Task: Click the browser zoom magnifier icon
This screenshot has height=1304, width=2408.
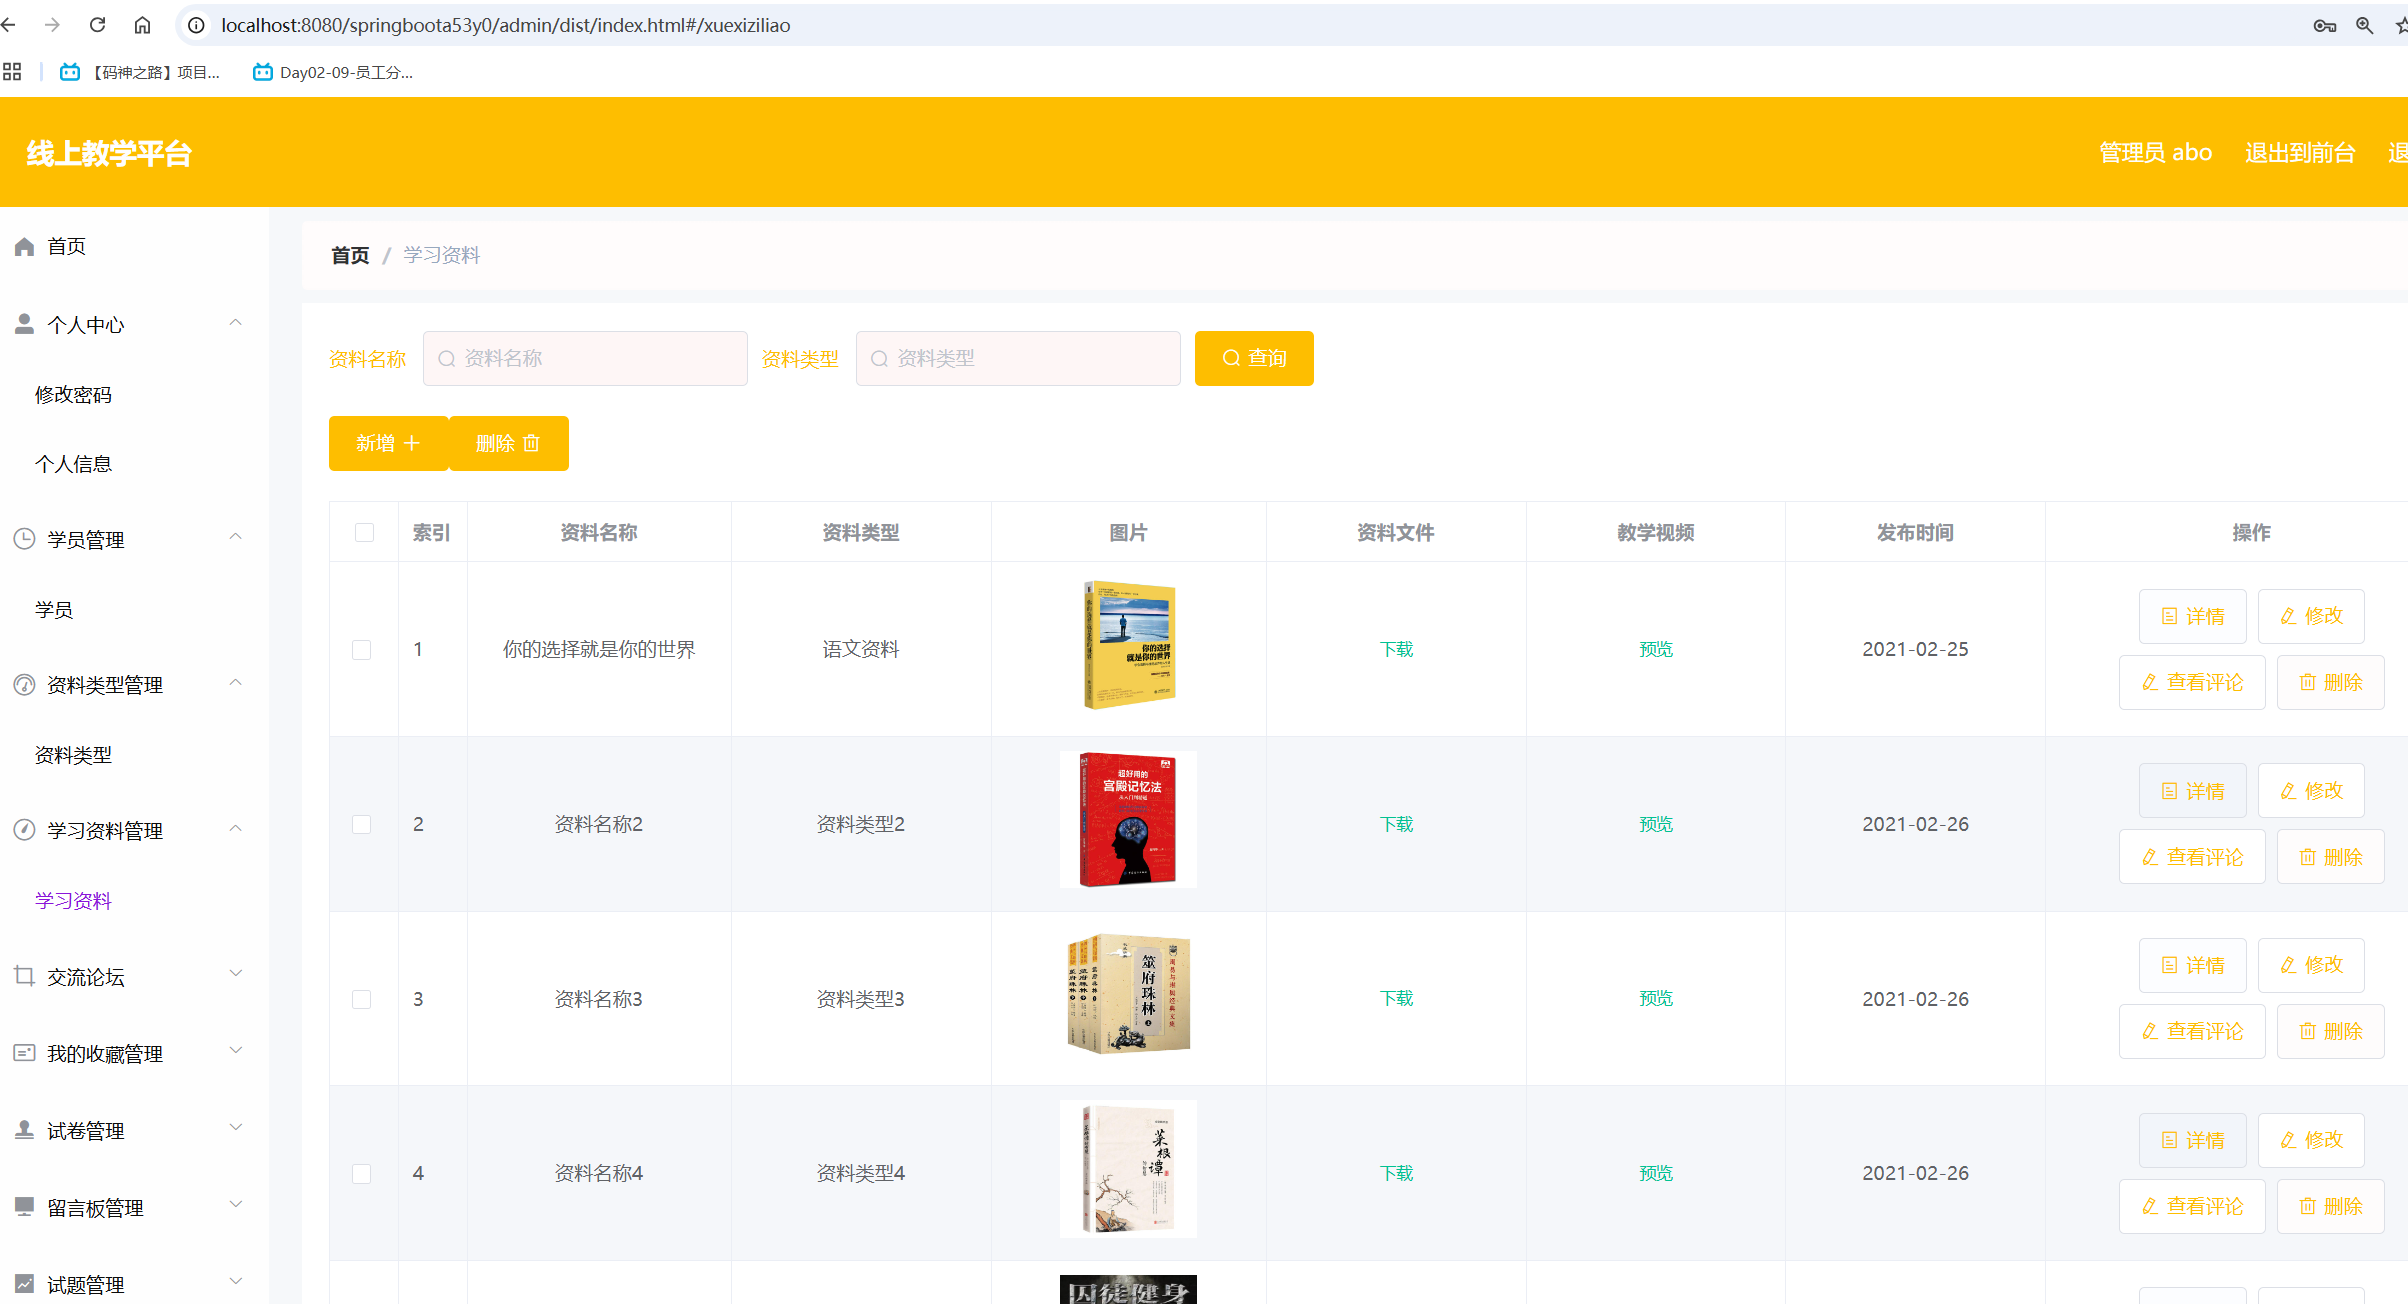Action: (2364, 25)
